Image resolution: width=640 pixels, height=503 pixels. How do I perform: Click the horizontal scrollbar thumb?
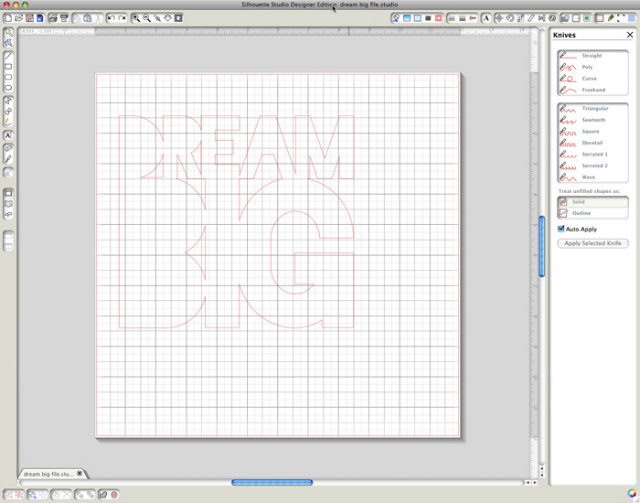click(272, 483)
